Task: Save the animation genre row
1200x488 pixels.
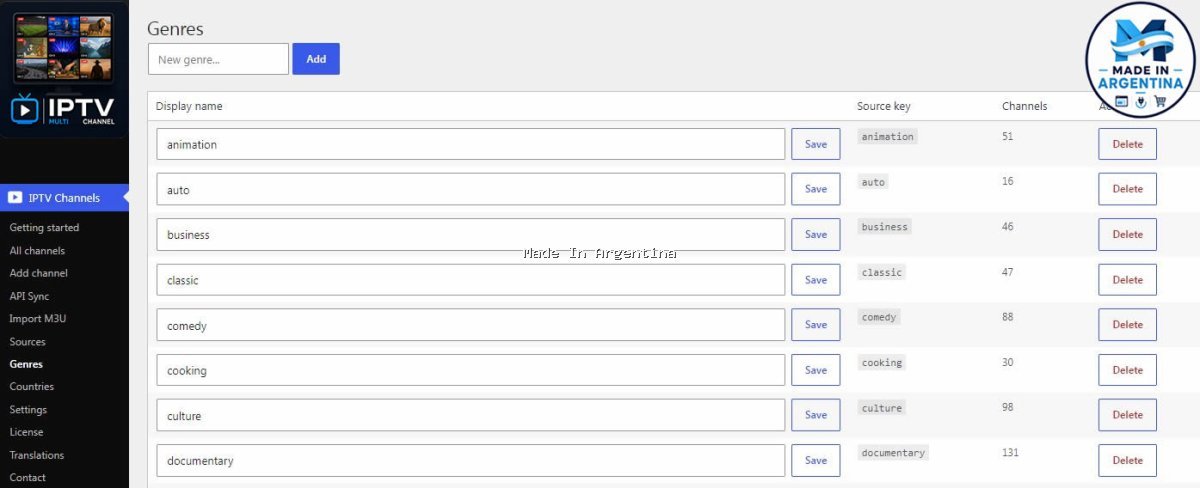Action: [816, 144]
